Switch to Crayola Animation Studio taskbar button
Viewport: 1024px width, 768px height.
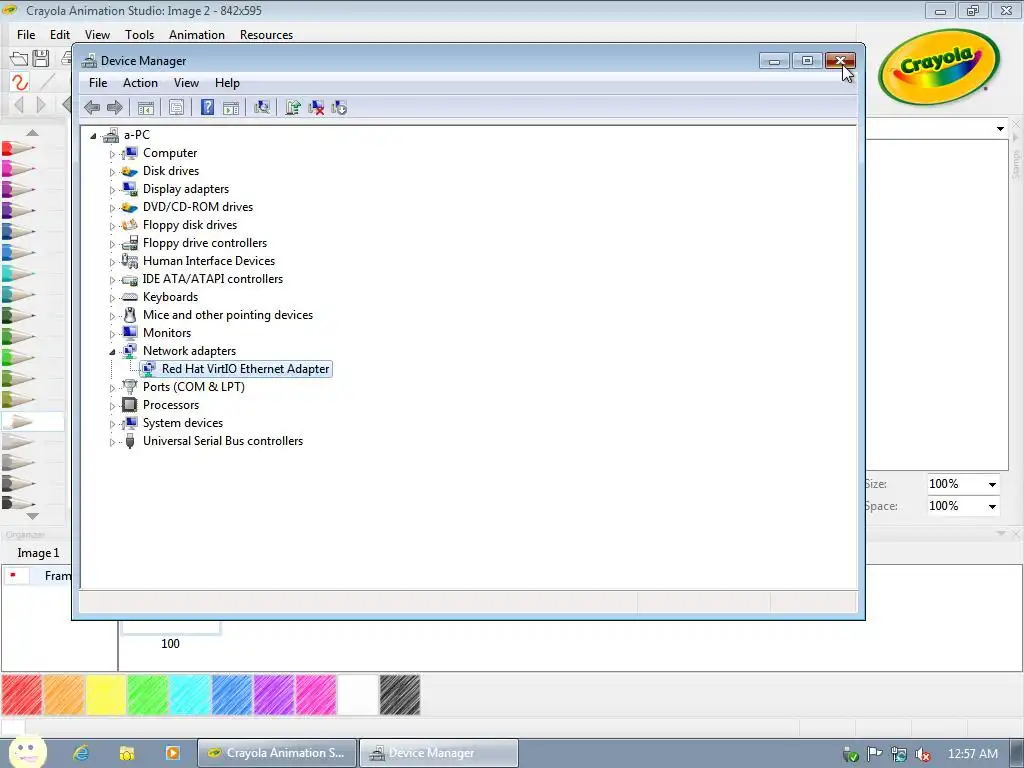tap(277, 753)
